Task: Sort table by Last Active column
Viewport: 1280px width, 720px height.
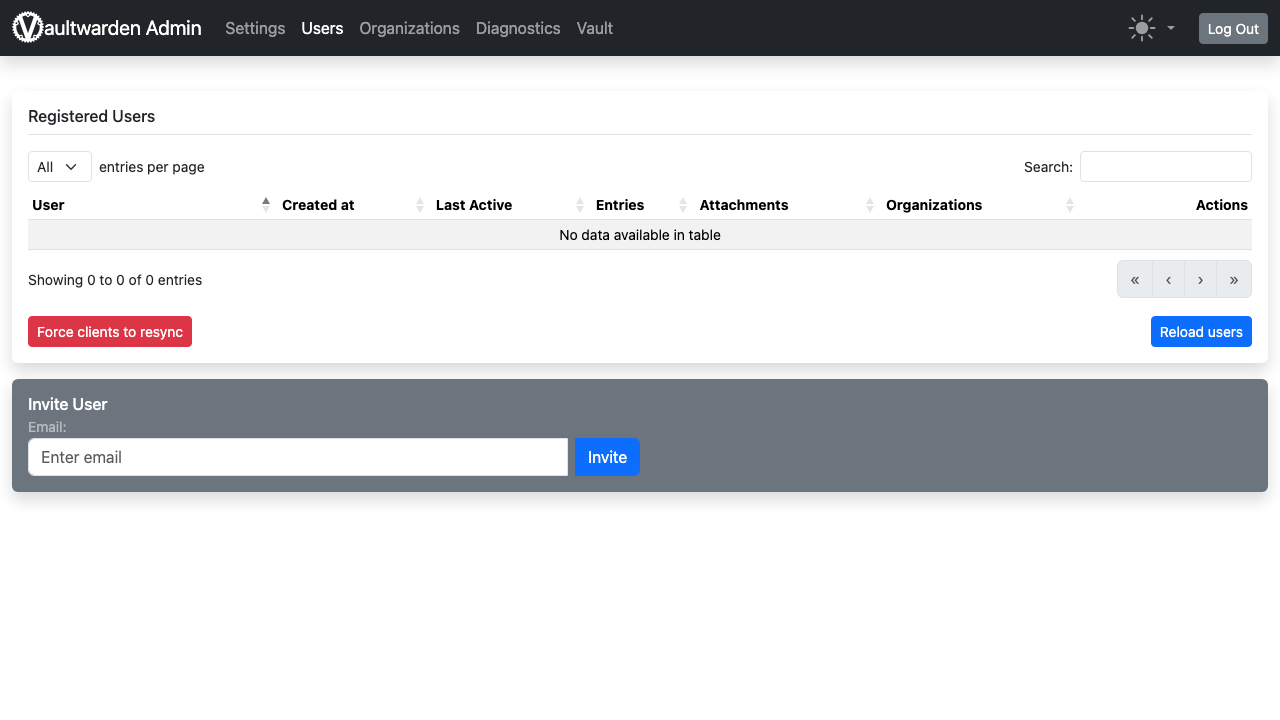Action: [511, 205]
